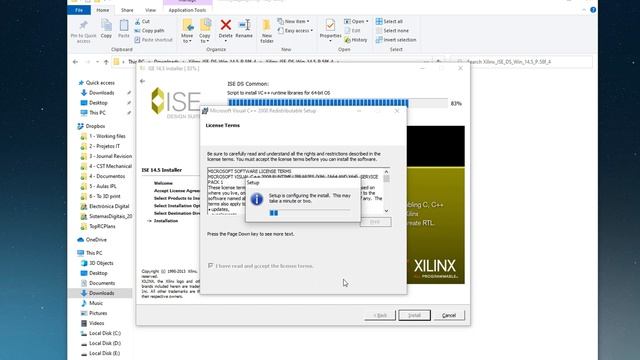Open New item dropdown
This screenshot has height=360, width=640.
[293, 21]
